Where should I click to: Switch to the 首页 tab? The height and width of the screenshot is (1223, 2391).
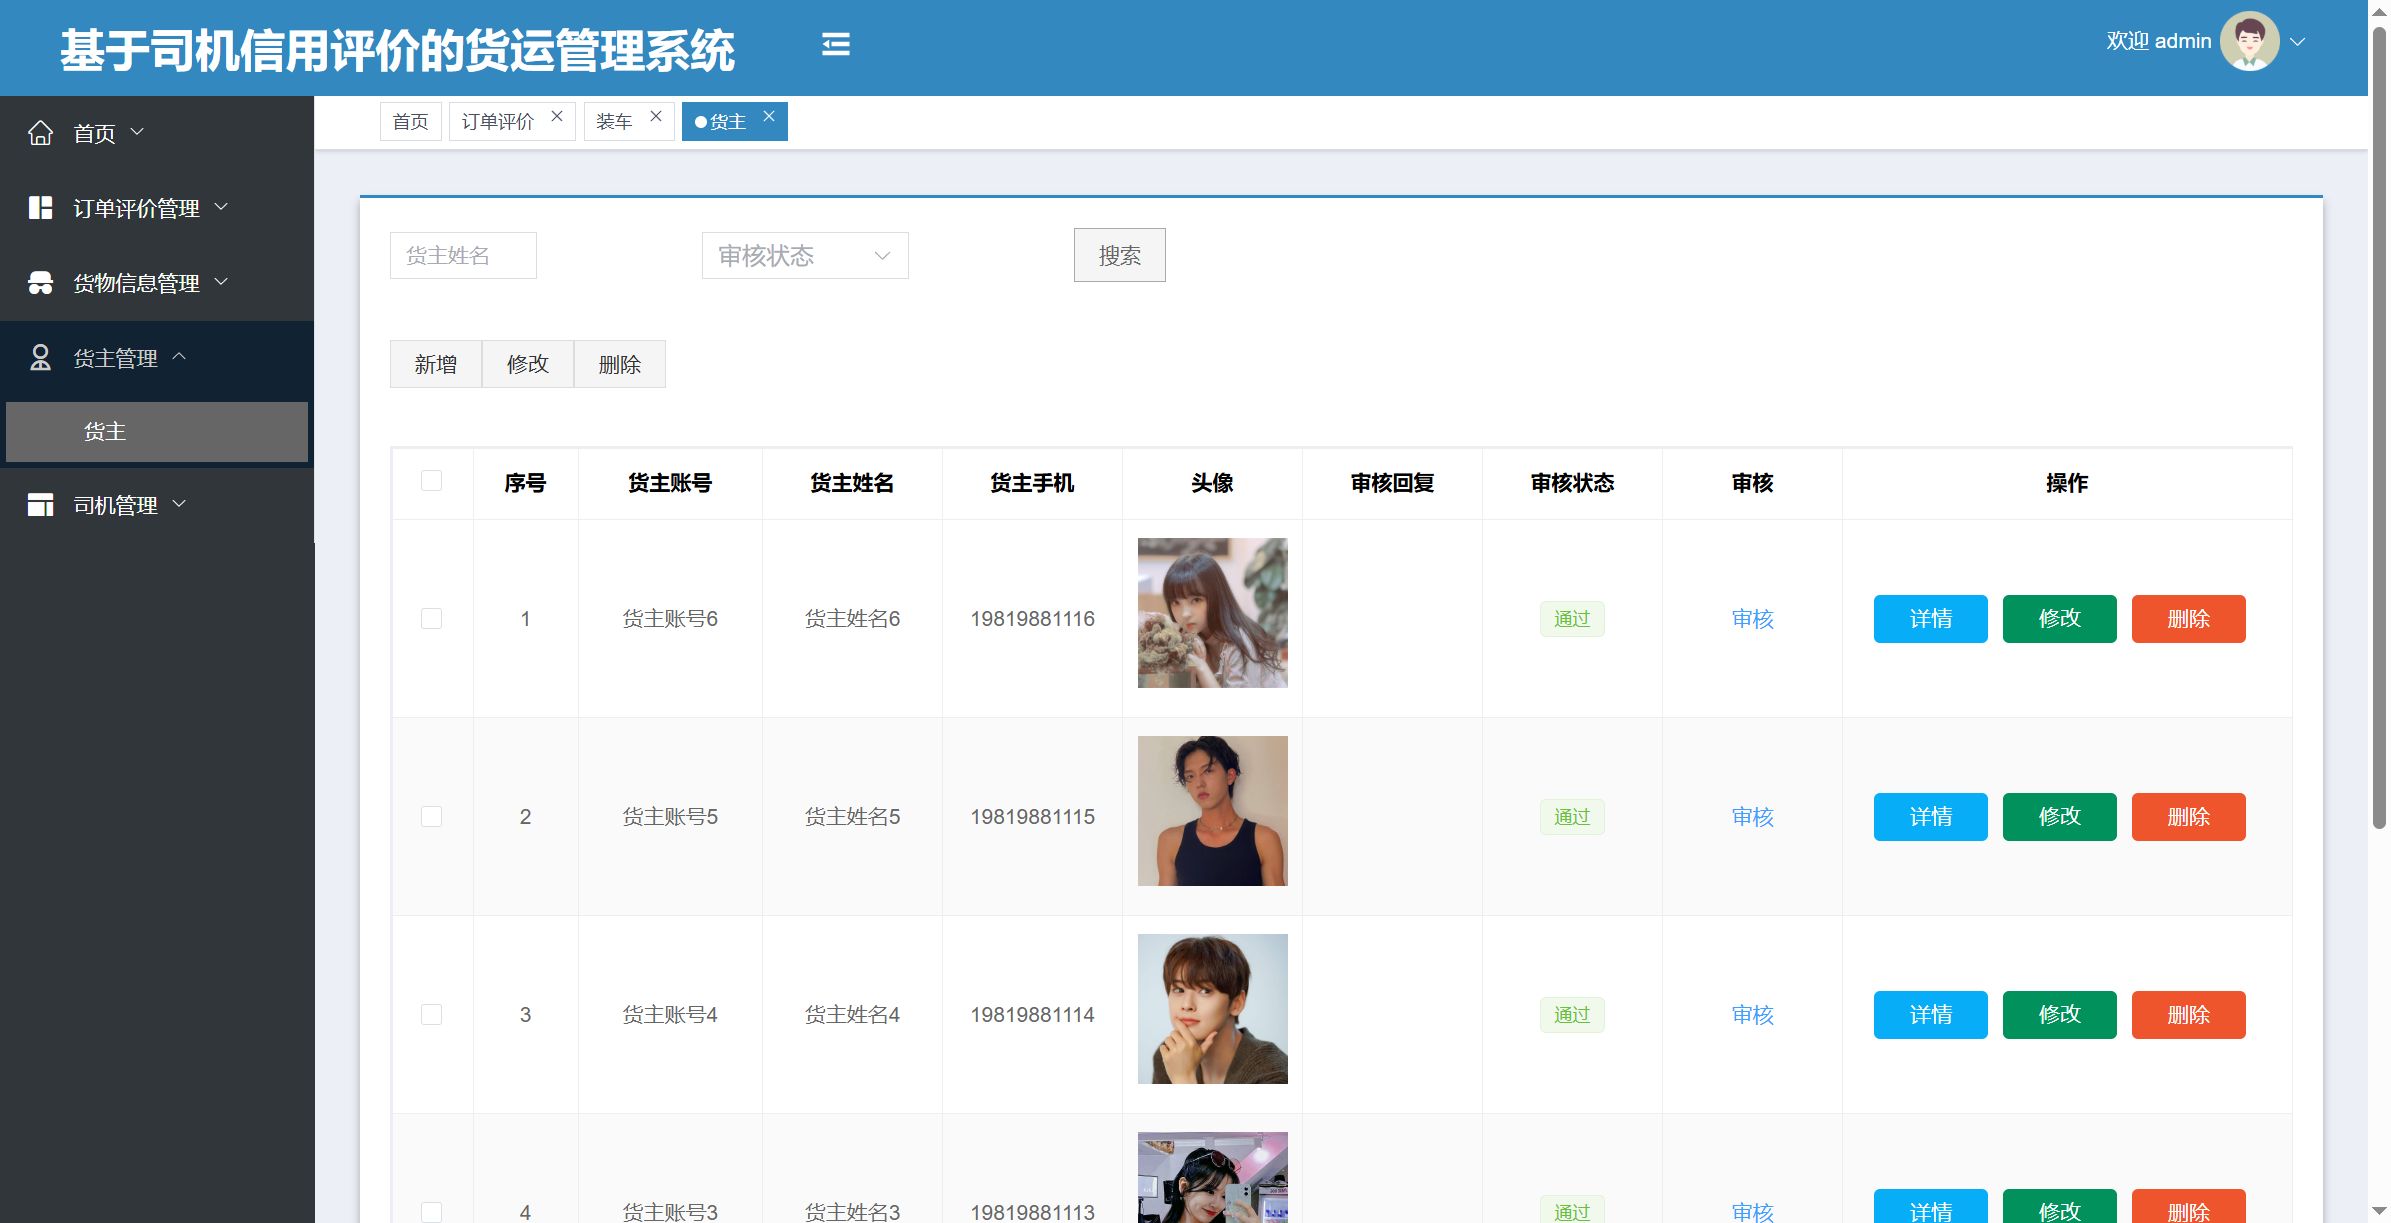click(x=410, y=121)
